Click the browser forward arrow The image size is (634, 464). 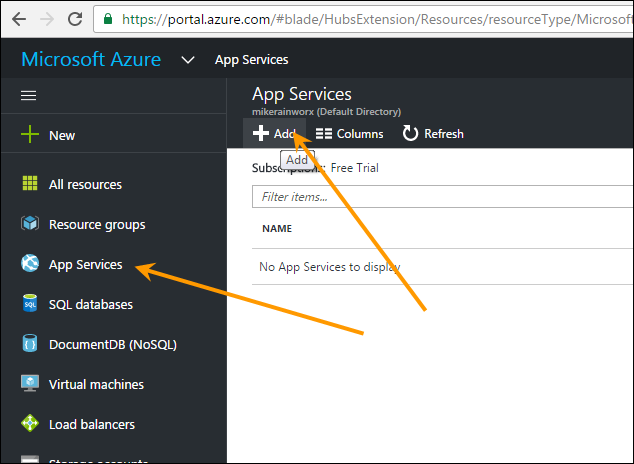pyautogui.click(x=47, y=19)
